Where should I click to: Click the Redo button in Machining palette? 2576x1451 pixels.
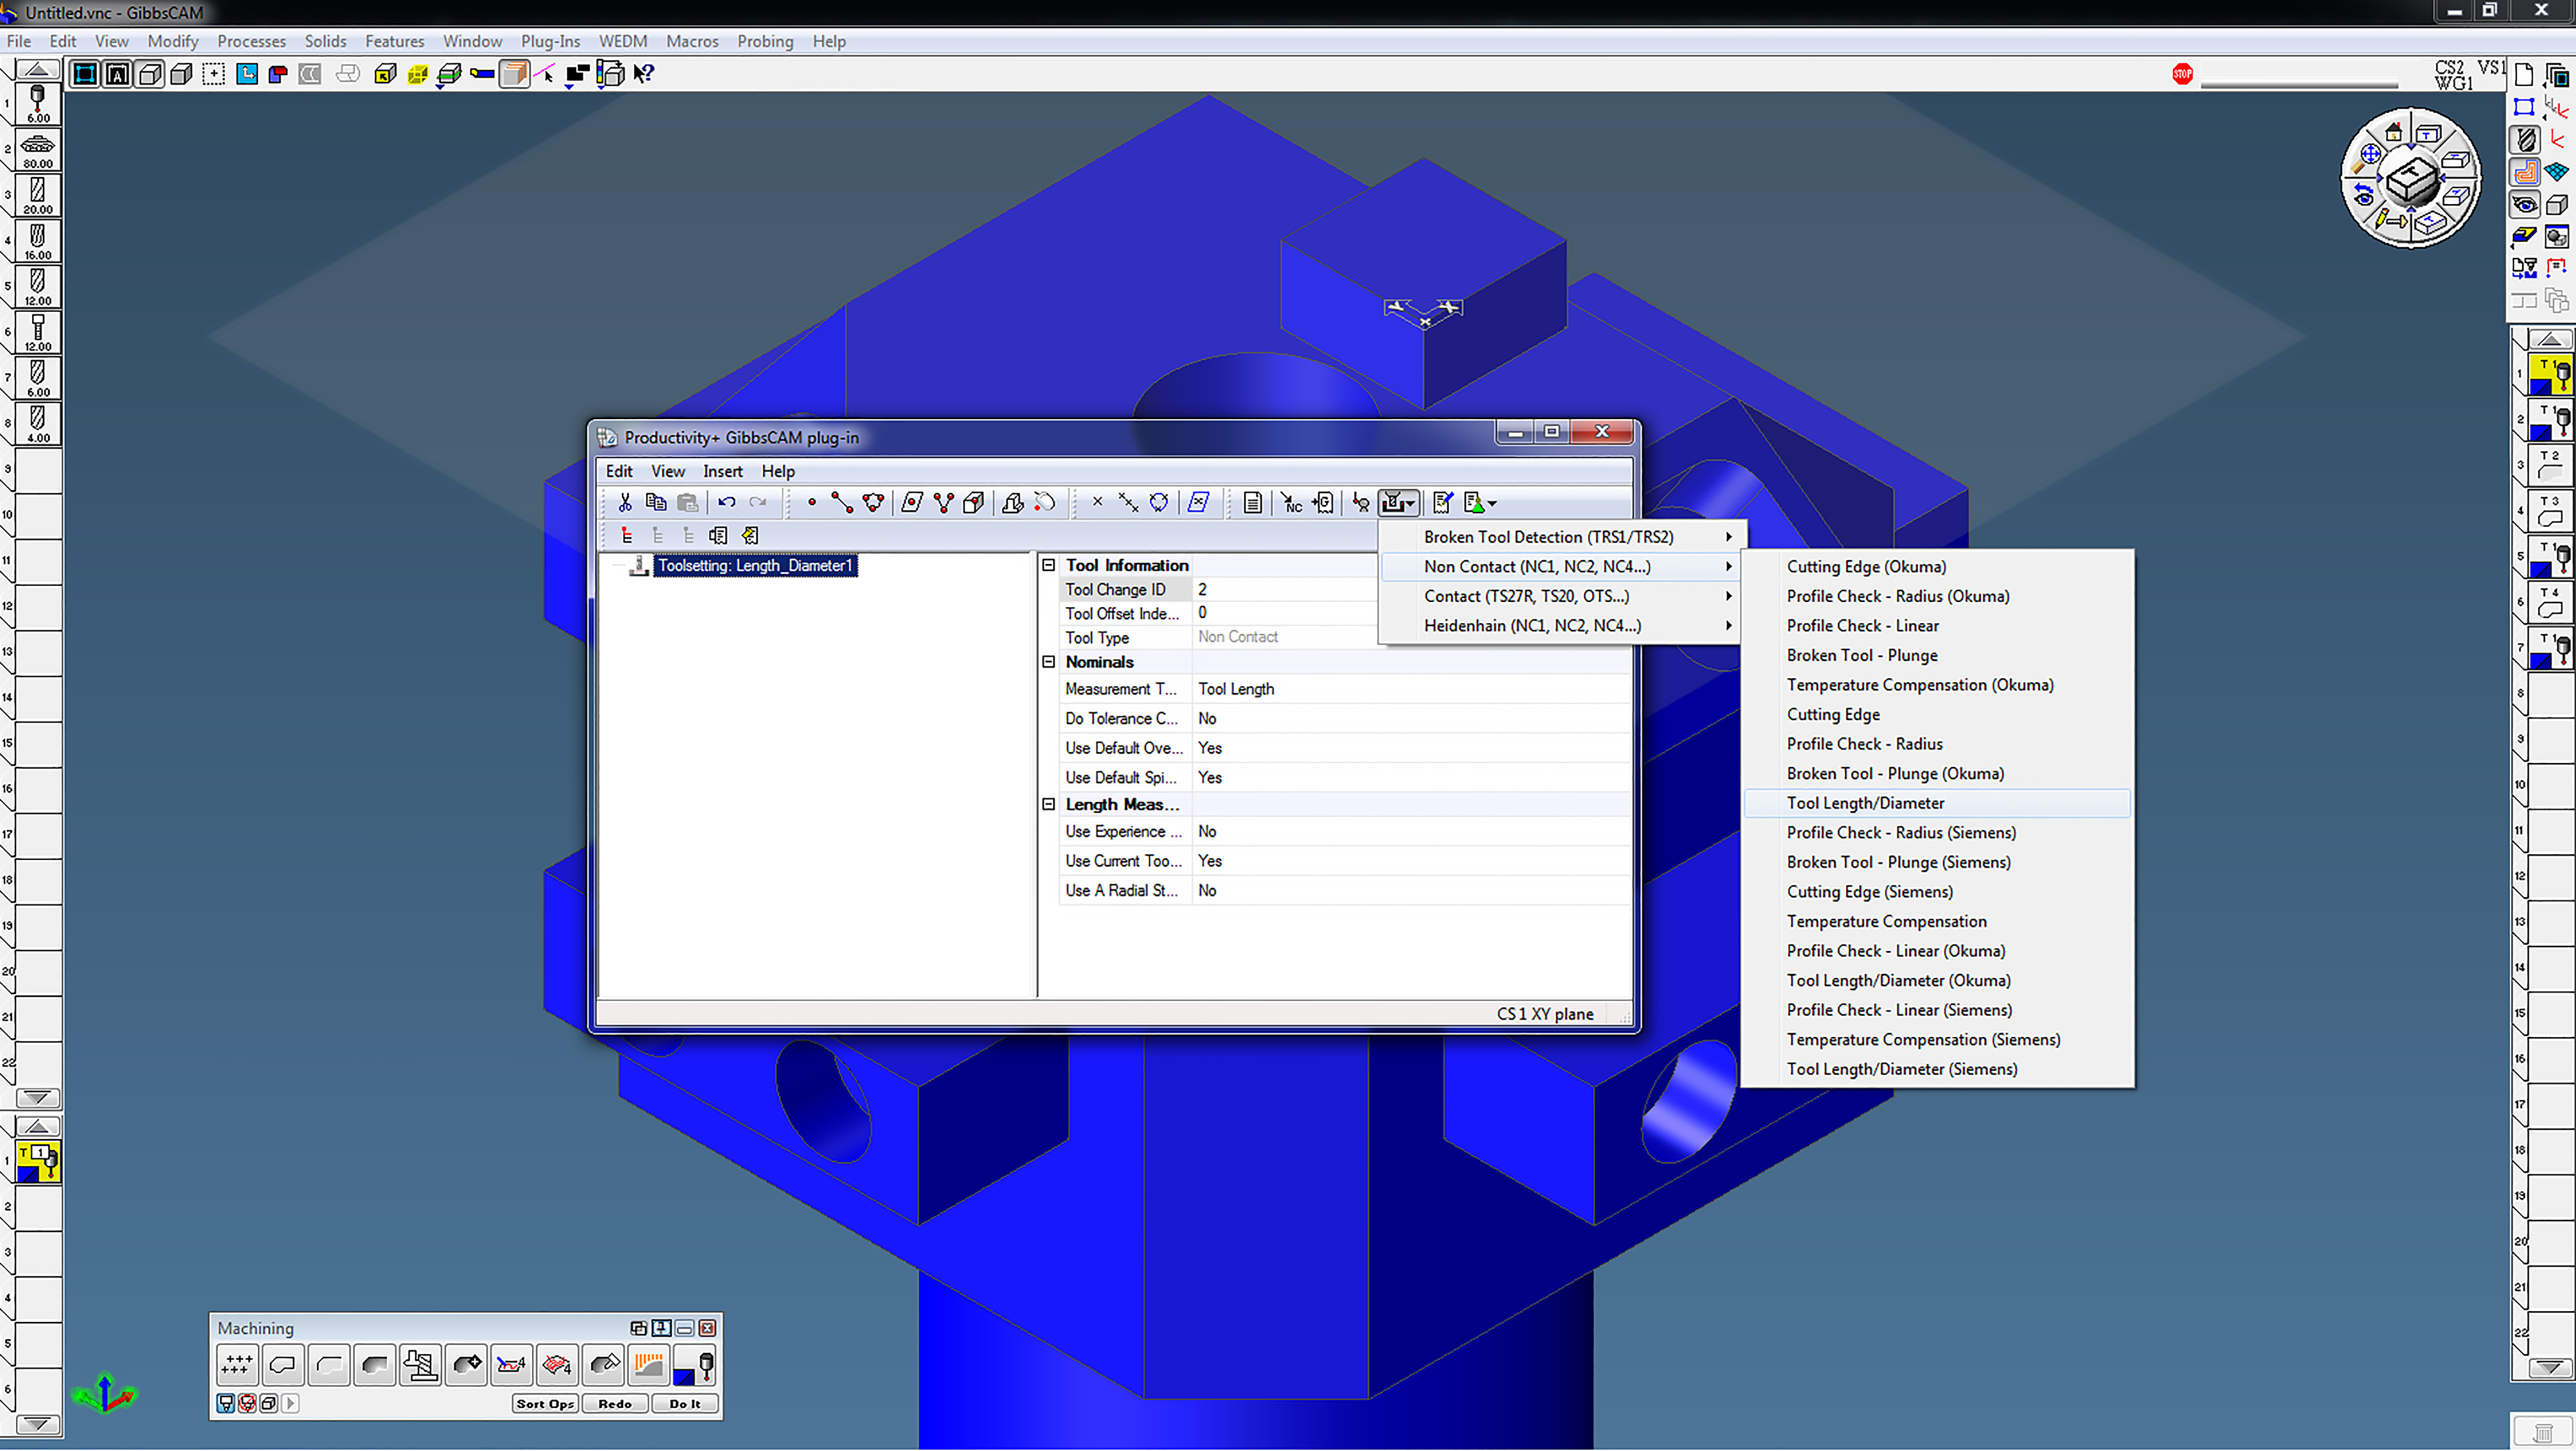[615, 1405]
